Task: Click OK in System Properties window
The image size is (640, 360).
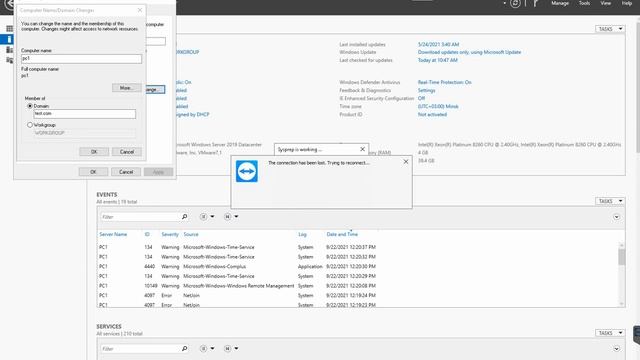Action: coord(93,172)
